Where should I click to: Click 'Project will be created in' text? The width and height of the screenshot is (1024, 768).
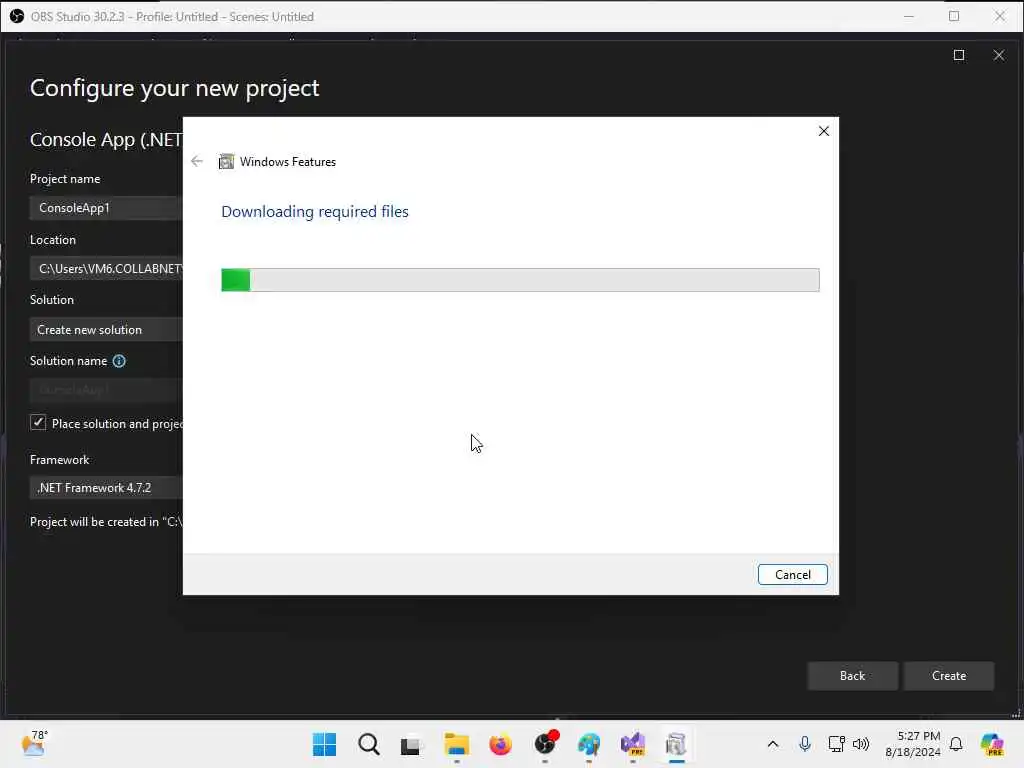(94, 522)
